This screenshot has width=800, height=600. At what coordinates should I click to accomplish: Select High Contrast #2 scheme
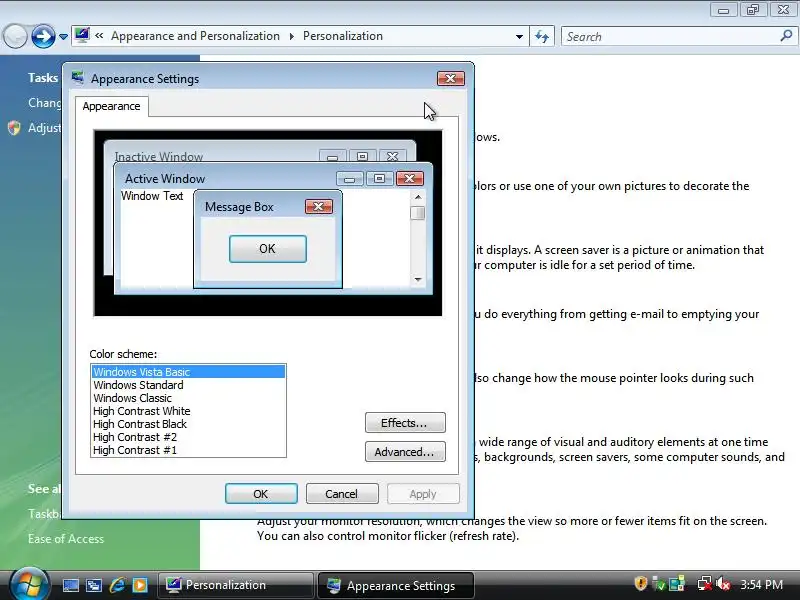pos(188,437)
